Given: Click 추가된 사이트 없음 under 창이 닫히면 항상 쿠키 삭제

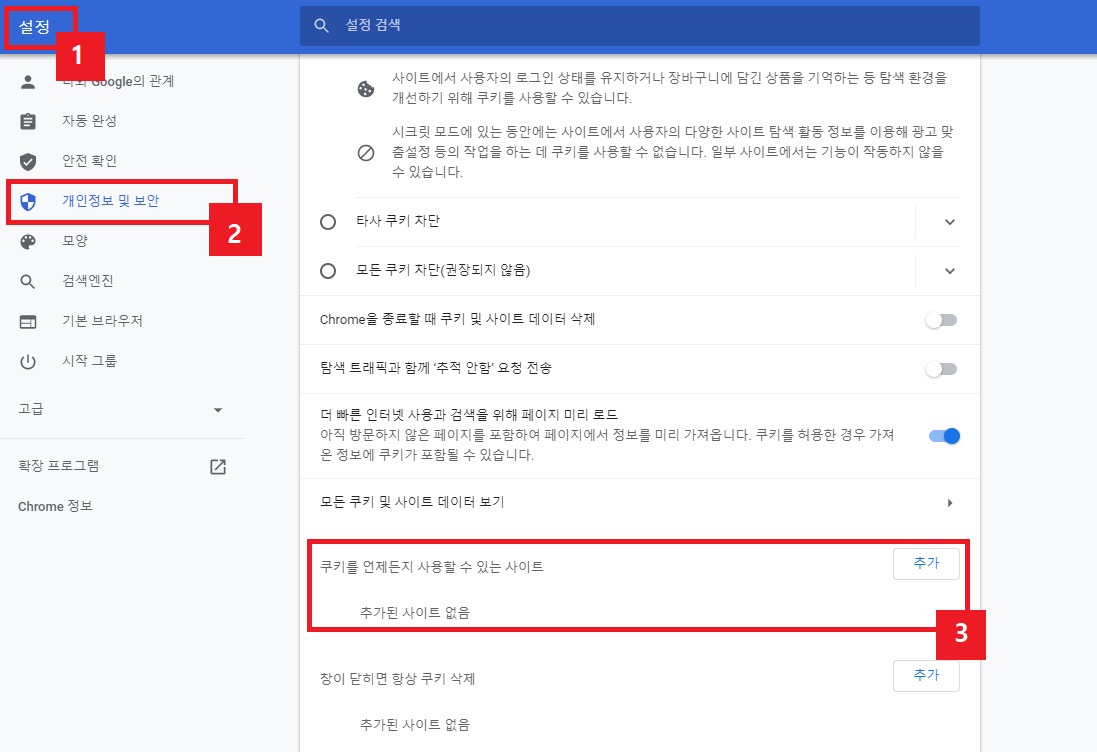Looking at the screenshot, I should (x=415, y=725).
